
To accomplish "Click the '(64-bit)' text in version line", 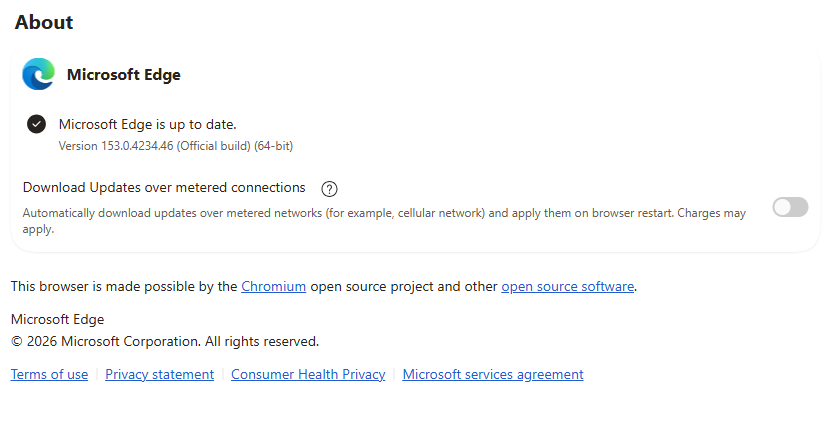I will point(273,146).
